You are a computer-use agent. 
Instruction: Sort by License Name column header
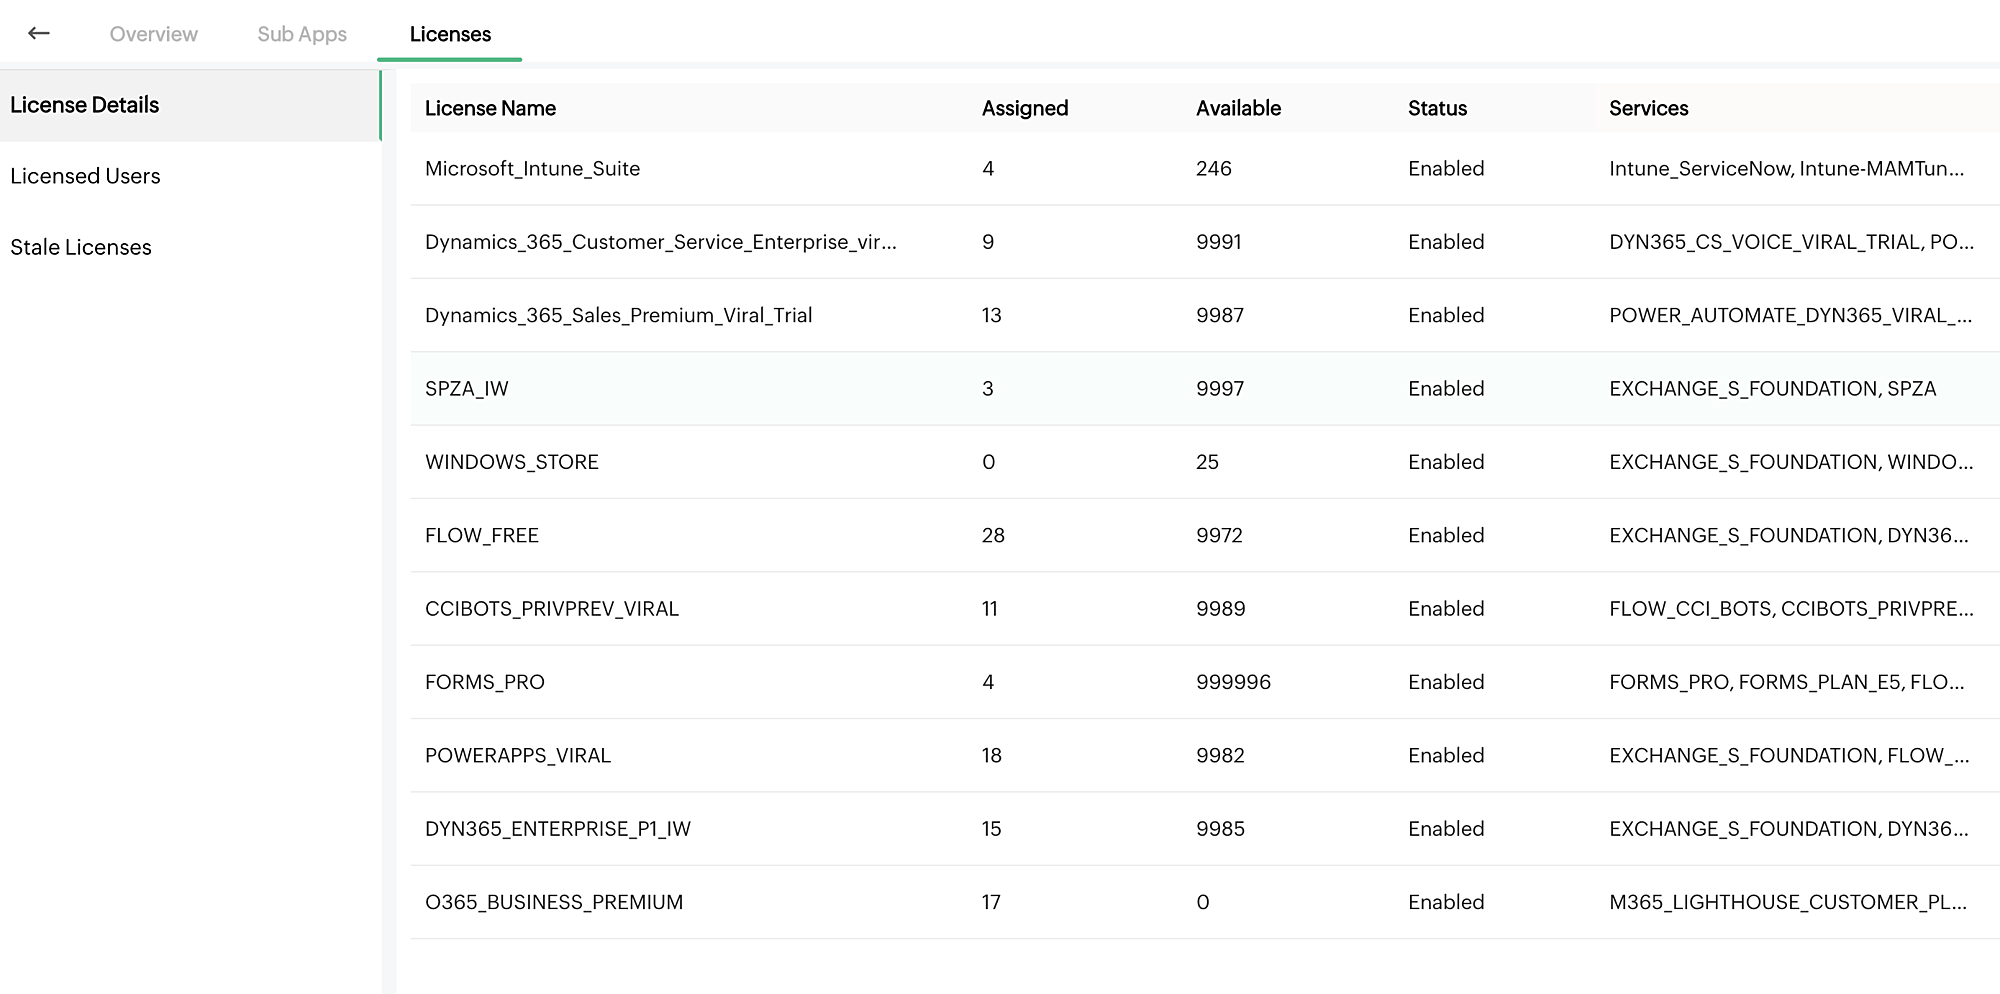490,108
